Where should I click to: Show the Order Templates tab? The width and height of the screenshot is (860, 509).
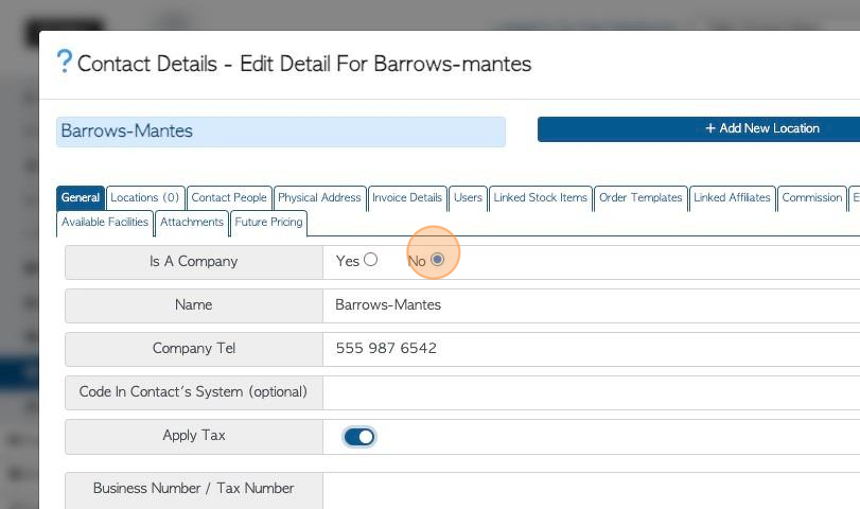coord(640,197)
